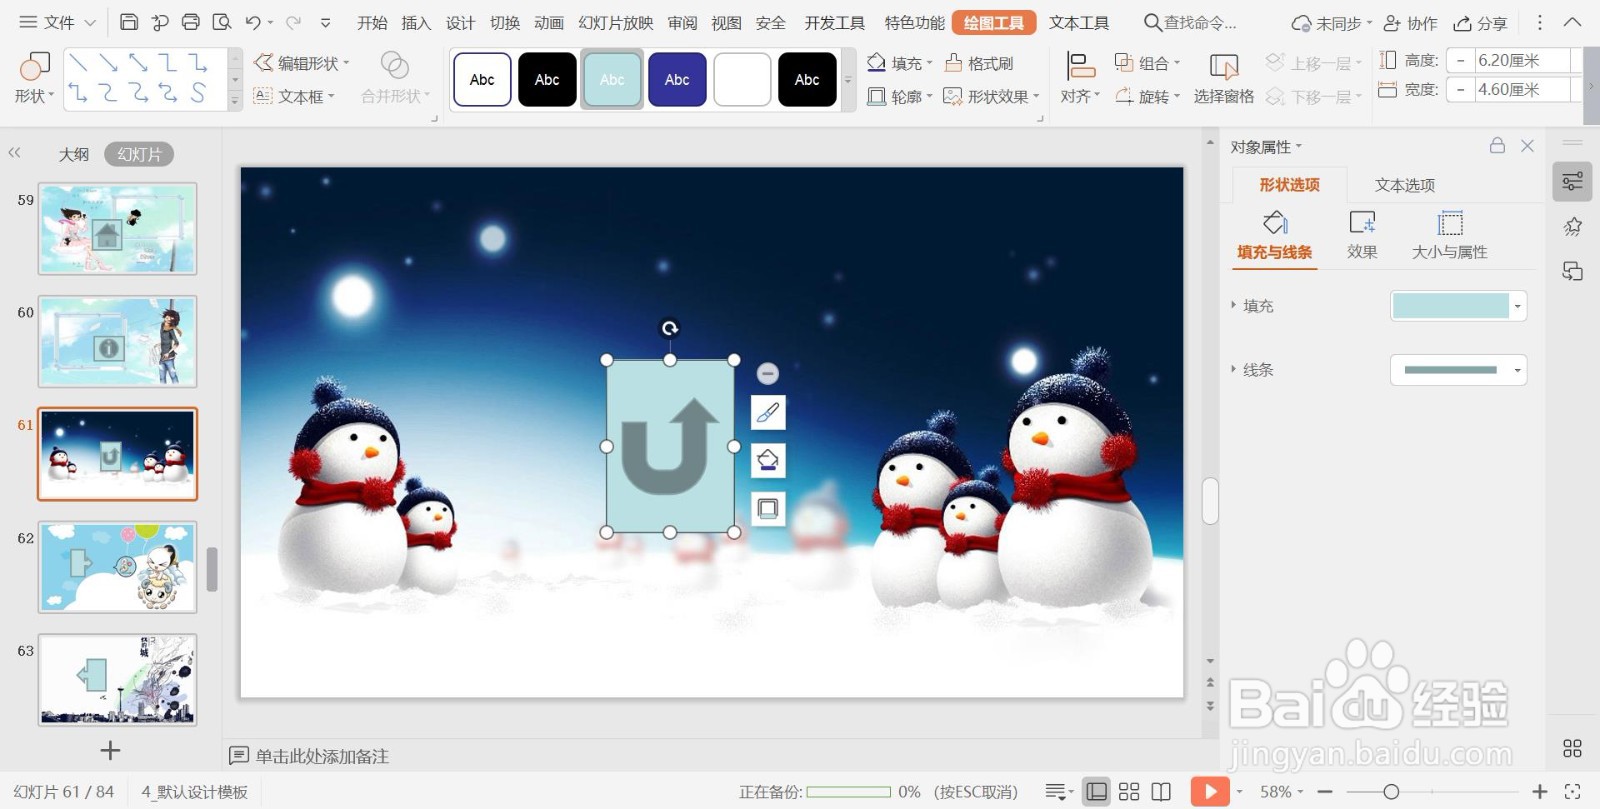Click the rotate handle above the selected shape

point(670,328)
